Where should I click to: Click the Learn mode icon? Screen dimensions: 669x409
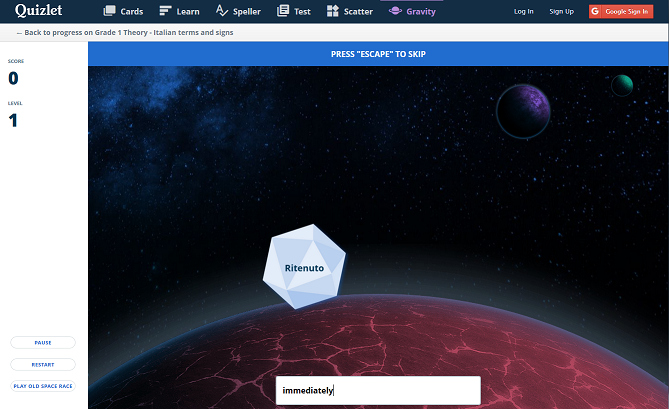coord(165,11)
